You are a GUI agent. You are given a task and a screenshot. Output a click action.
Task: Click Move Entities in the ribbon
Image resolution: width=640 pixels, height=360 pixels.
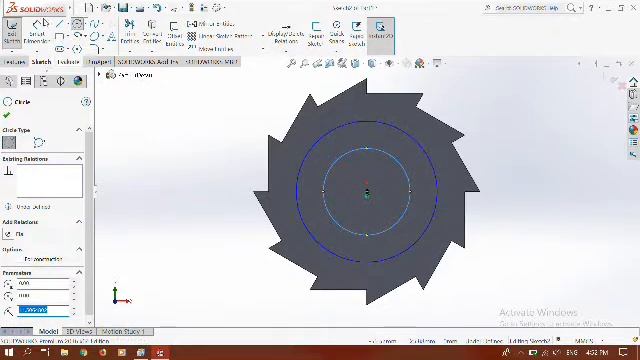click(211, 49)
